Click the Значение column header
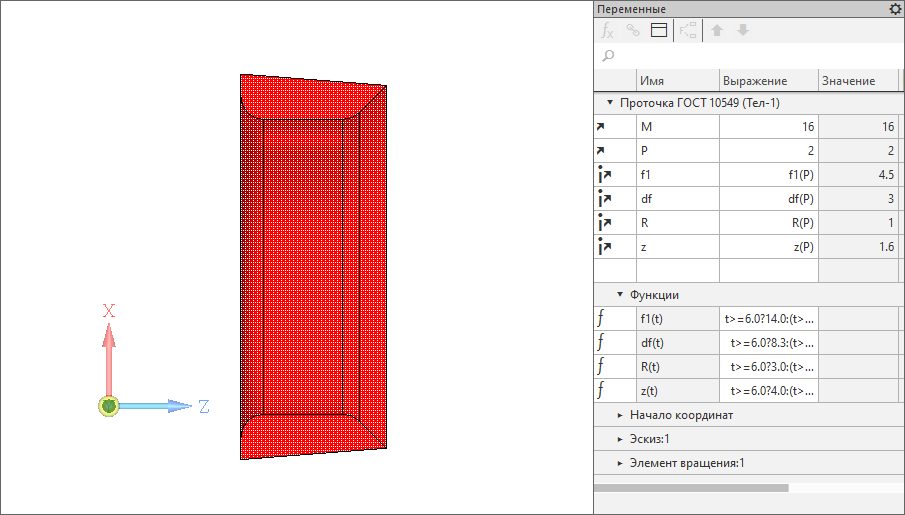This screenshot has width=905, height=515. (847, 81)
